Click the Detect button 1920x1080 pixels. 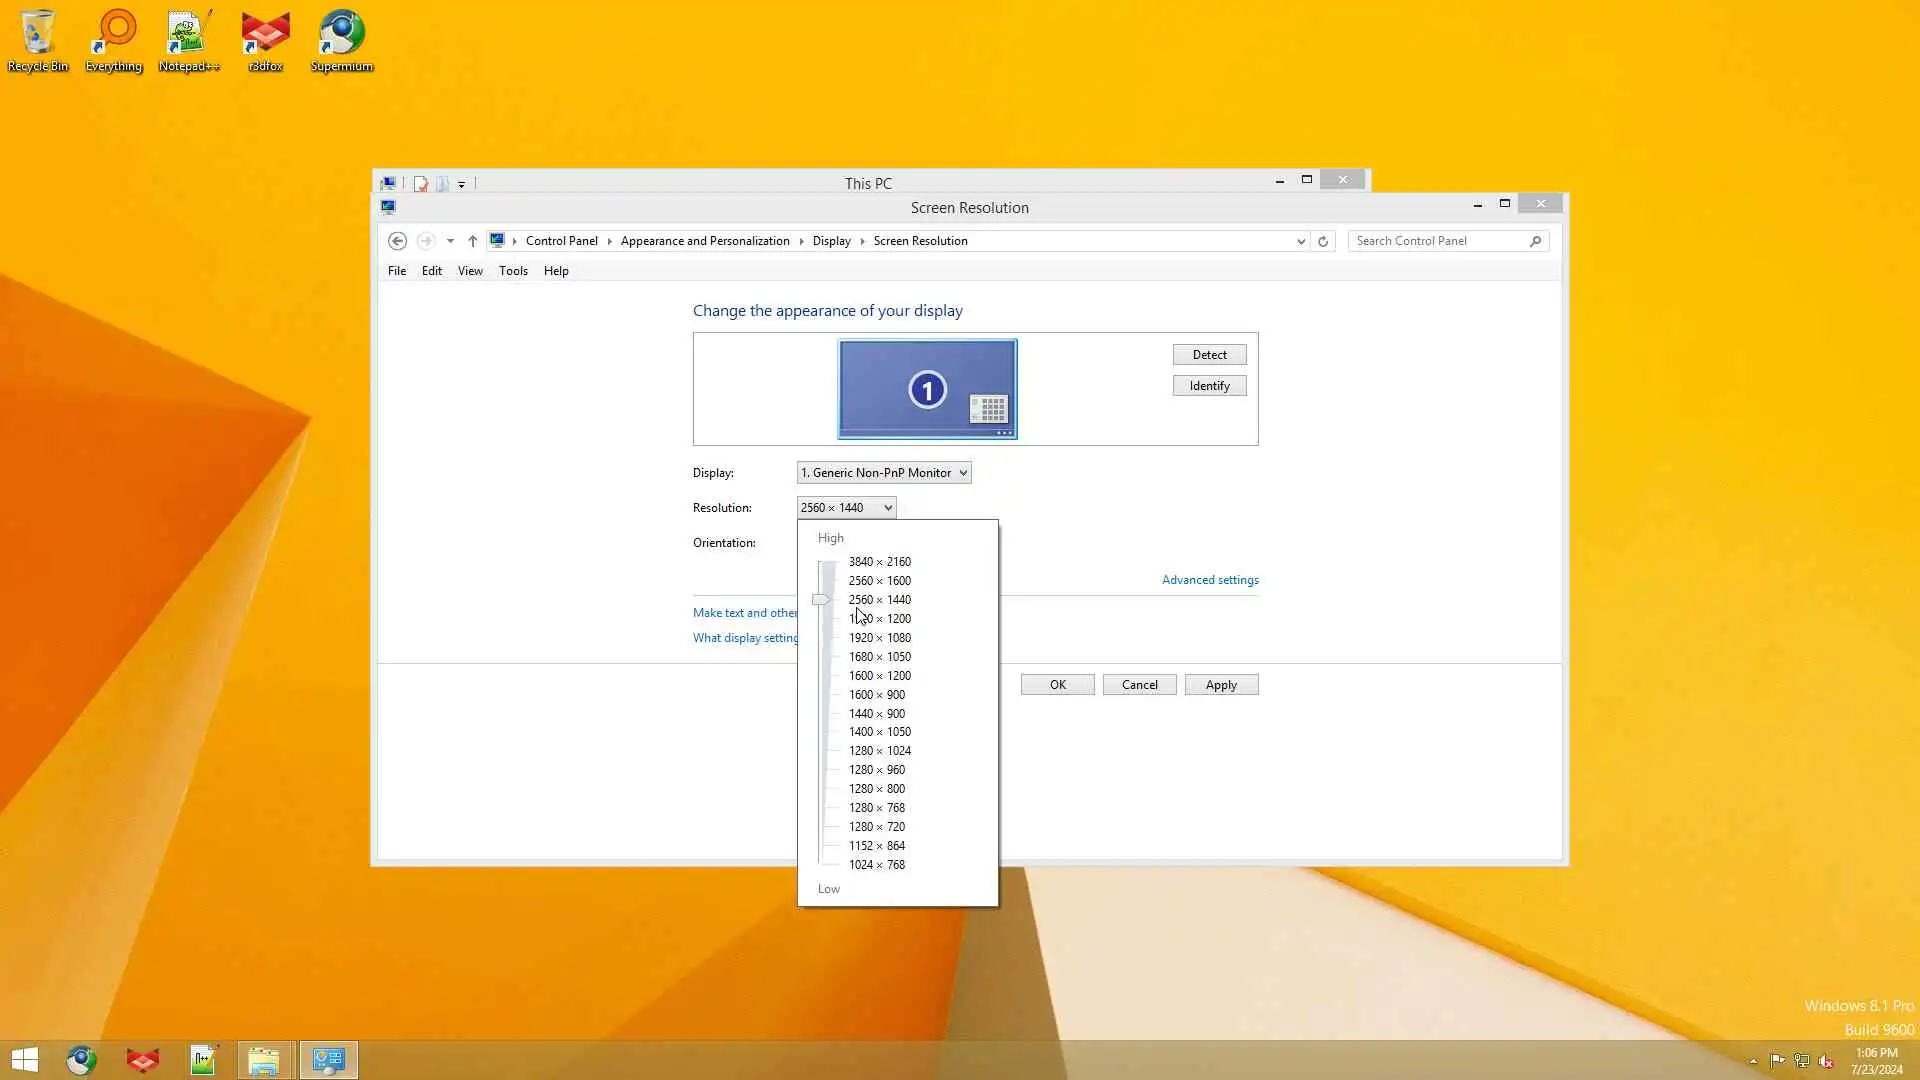click(1209, 355)
